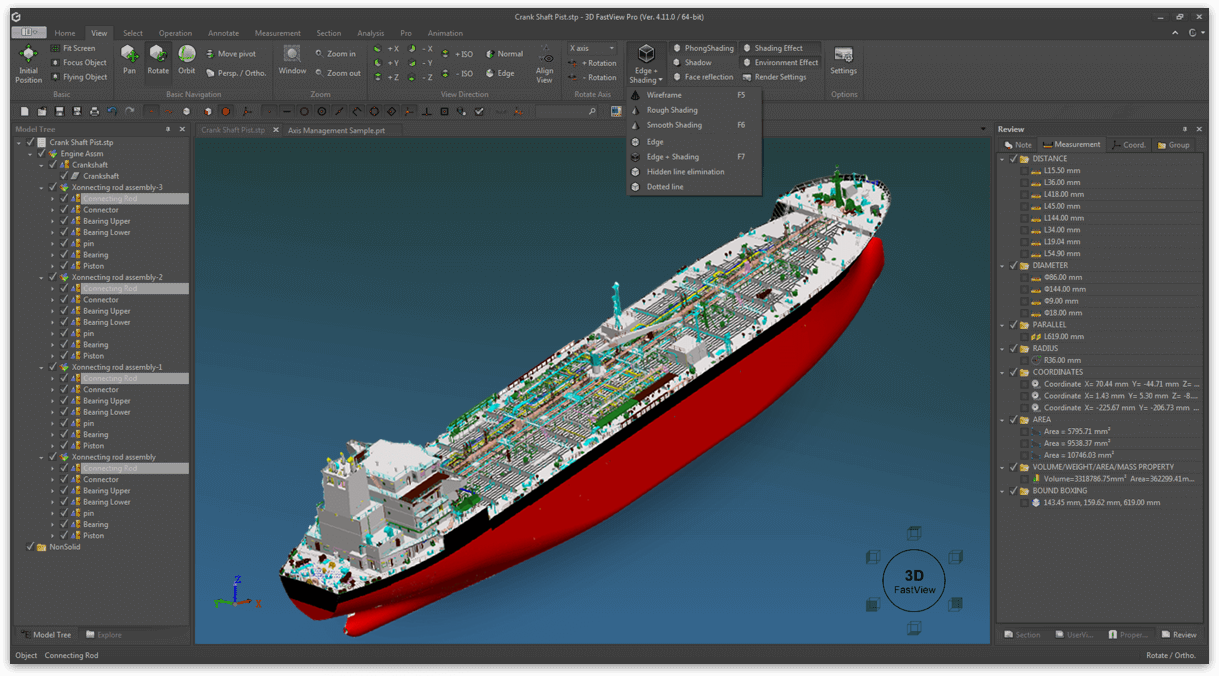
Task: Select the Piston row under Xonnecting rod assembly-1
Action: 93,446
